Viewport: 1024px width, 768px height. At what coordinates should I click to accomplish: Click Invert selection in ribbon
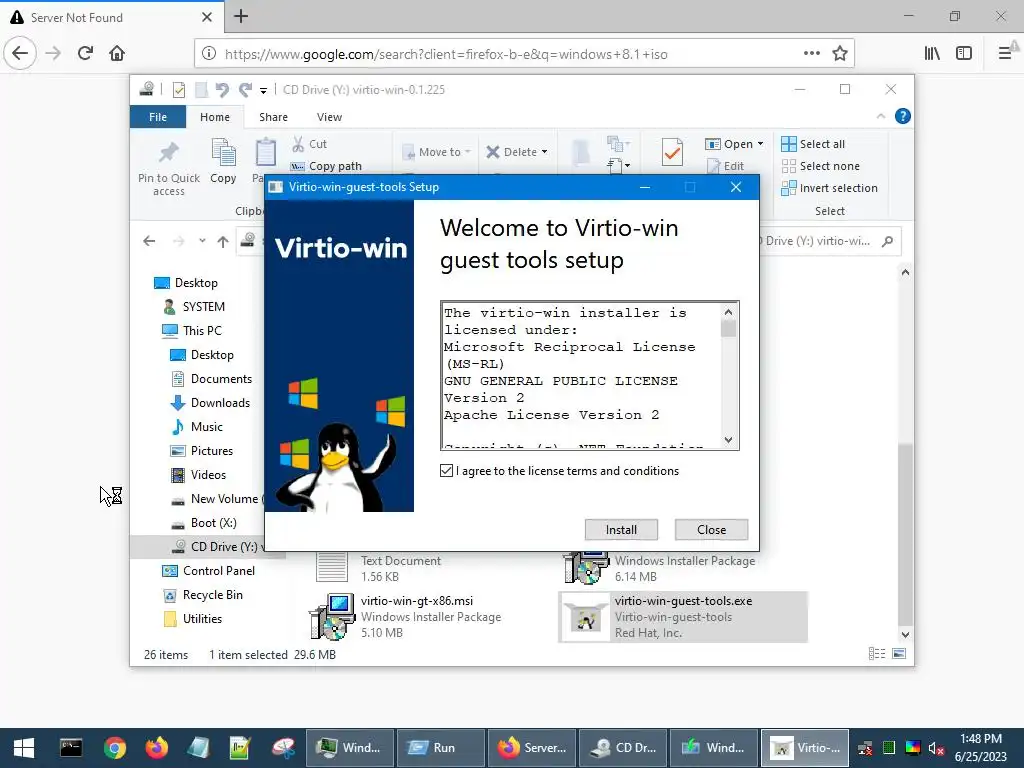pyautogui.click(x=829, y=188)
